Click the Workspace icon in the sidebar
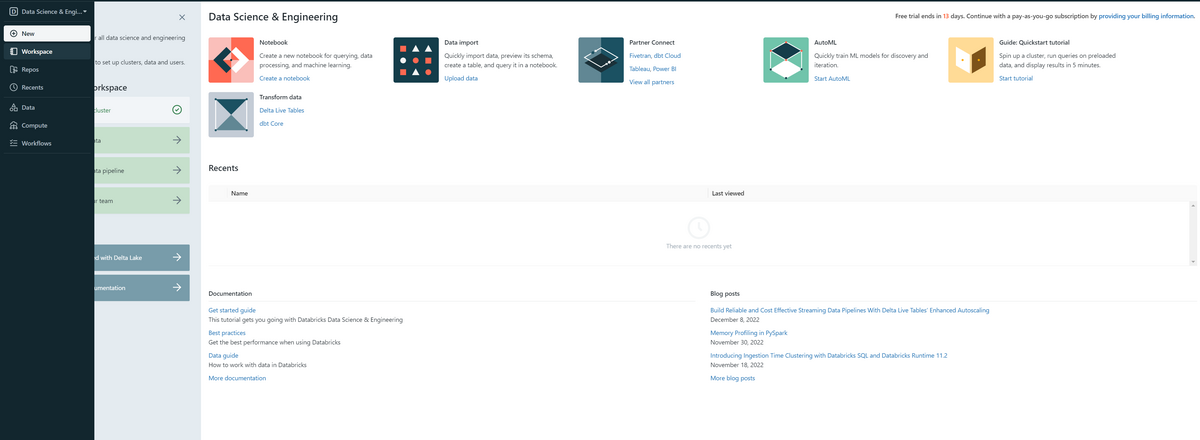The image size is (1200, 440). [x=13, y=51]
